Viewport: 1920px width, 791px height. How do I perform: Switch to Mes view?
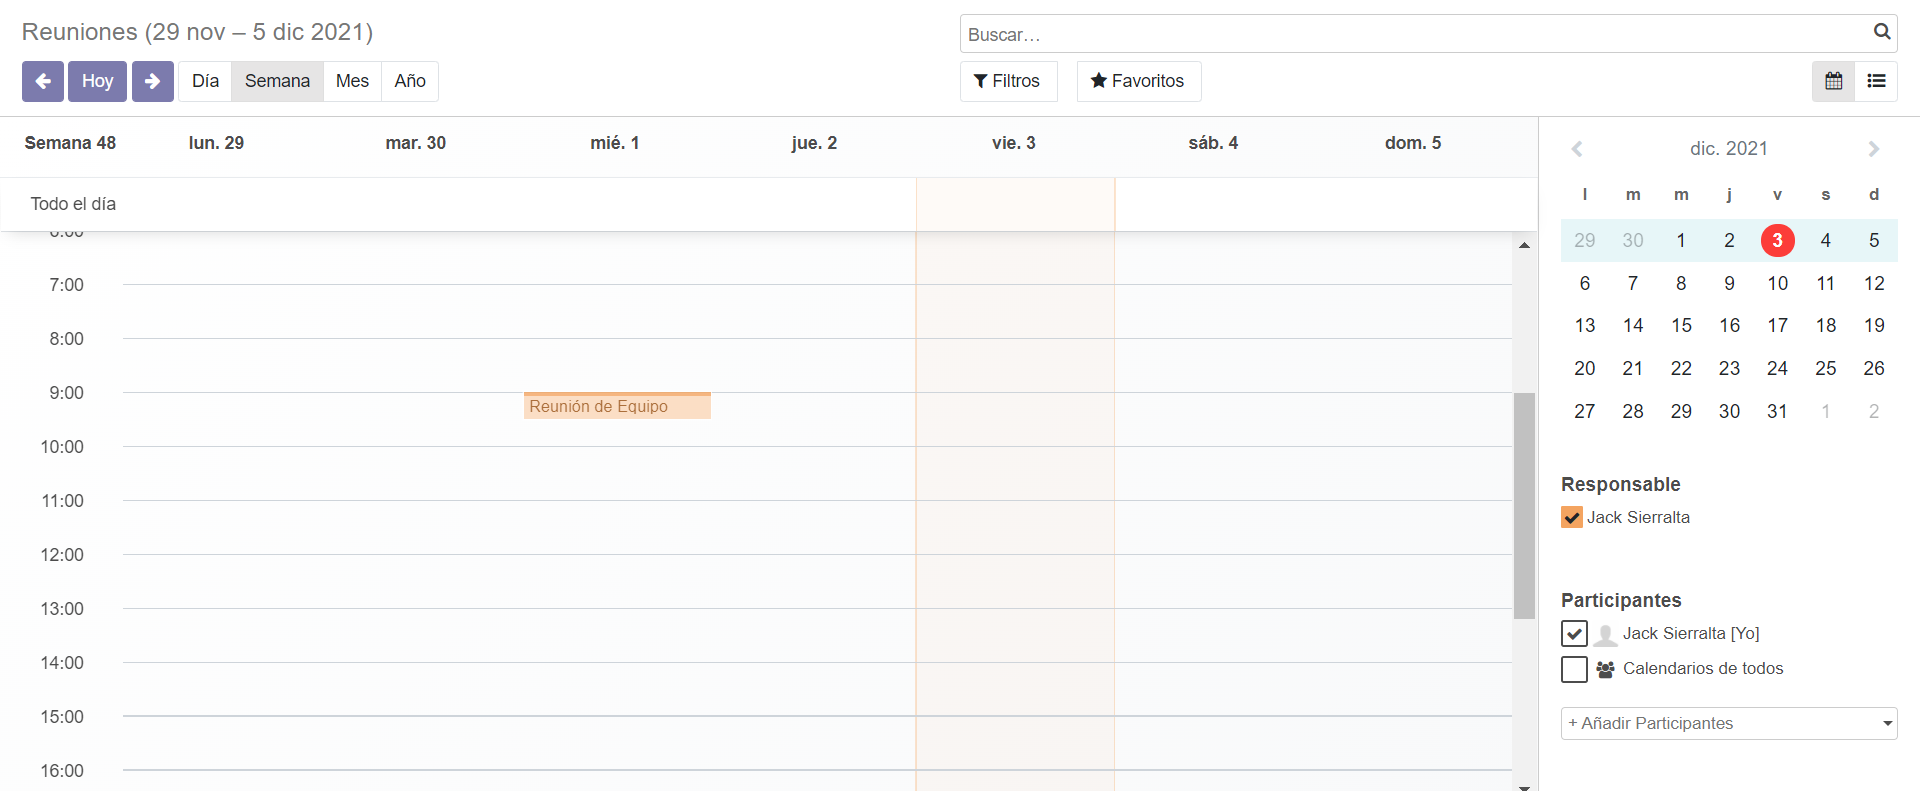[352, 81]
